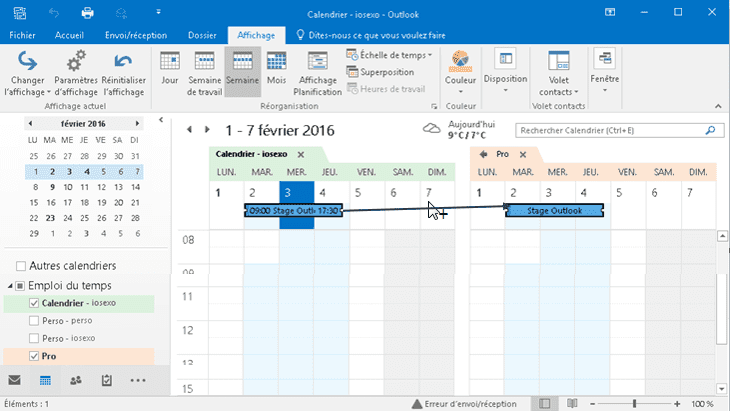
Task: Click Réinitialiser l'affichage
Action: 124,73
